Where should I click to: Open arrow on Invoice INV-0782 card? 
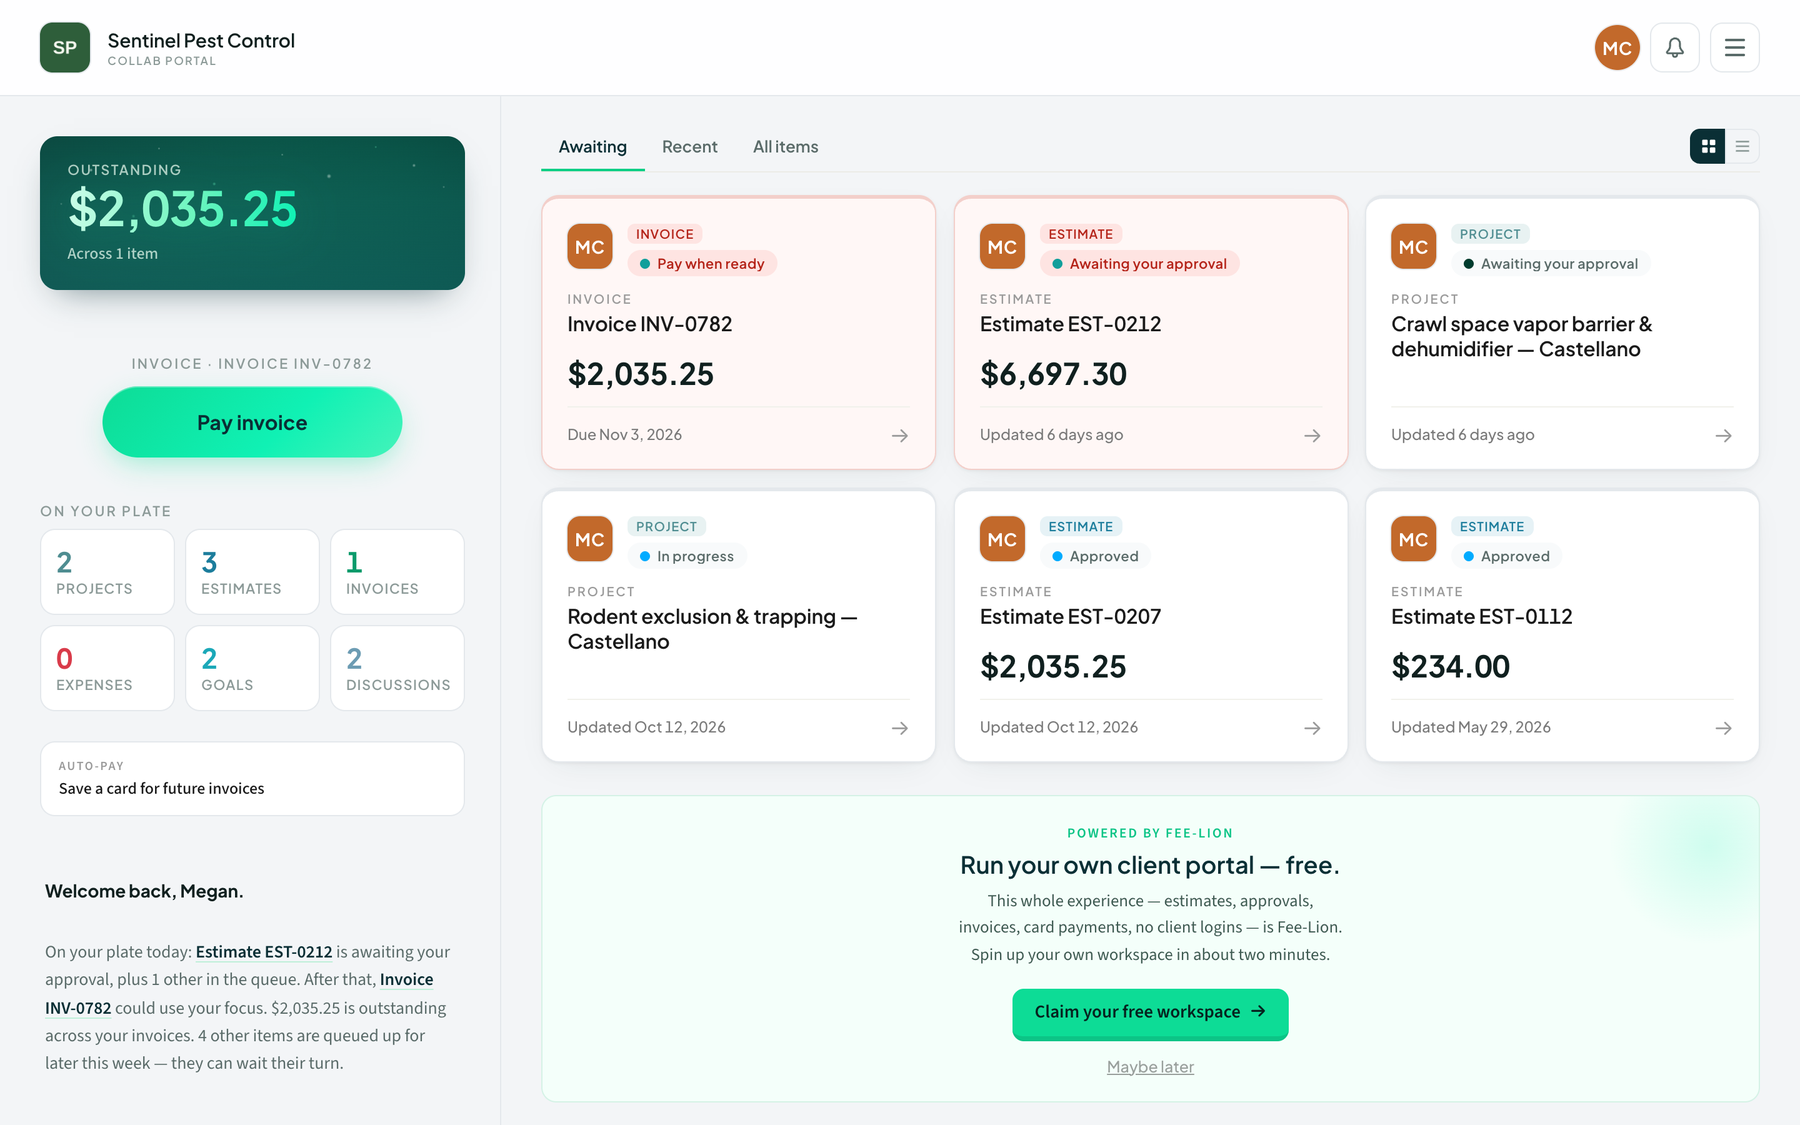(899, 435)
